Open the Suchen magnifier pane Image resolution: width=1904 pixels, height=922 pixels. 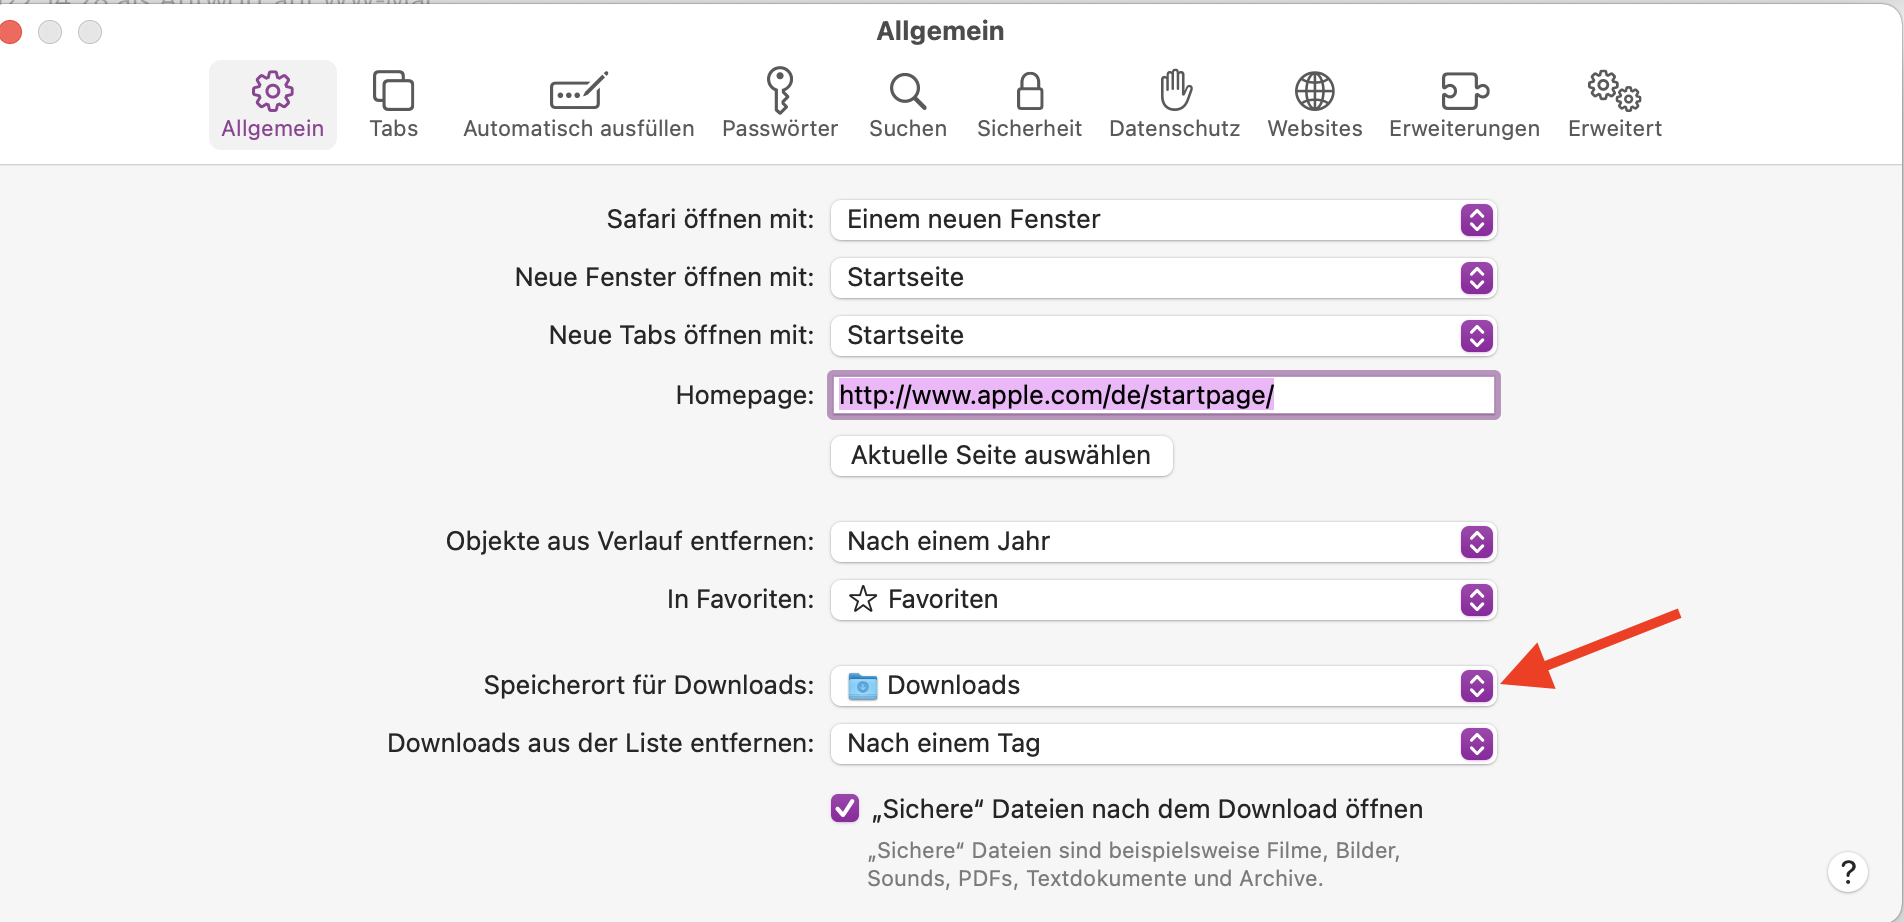coord(907,104)
